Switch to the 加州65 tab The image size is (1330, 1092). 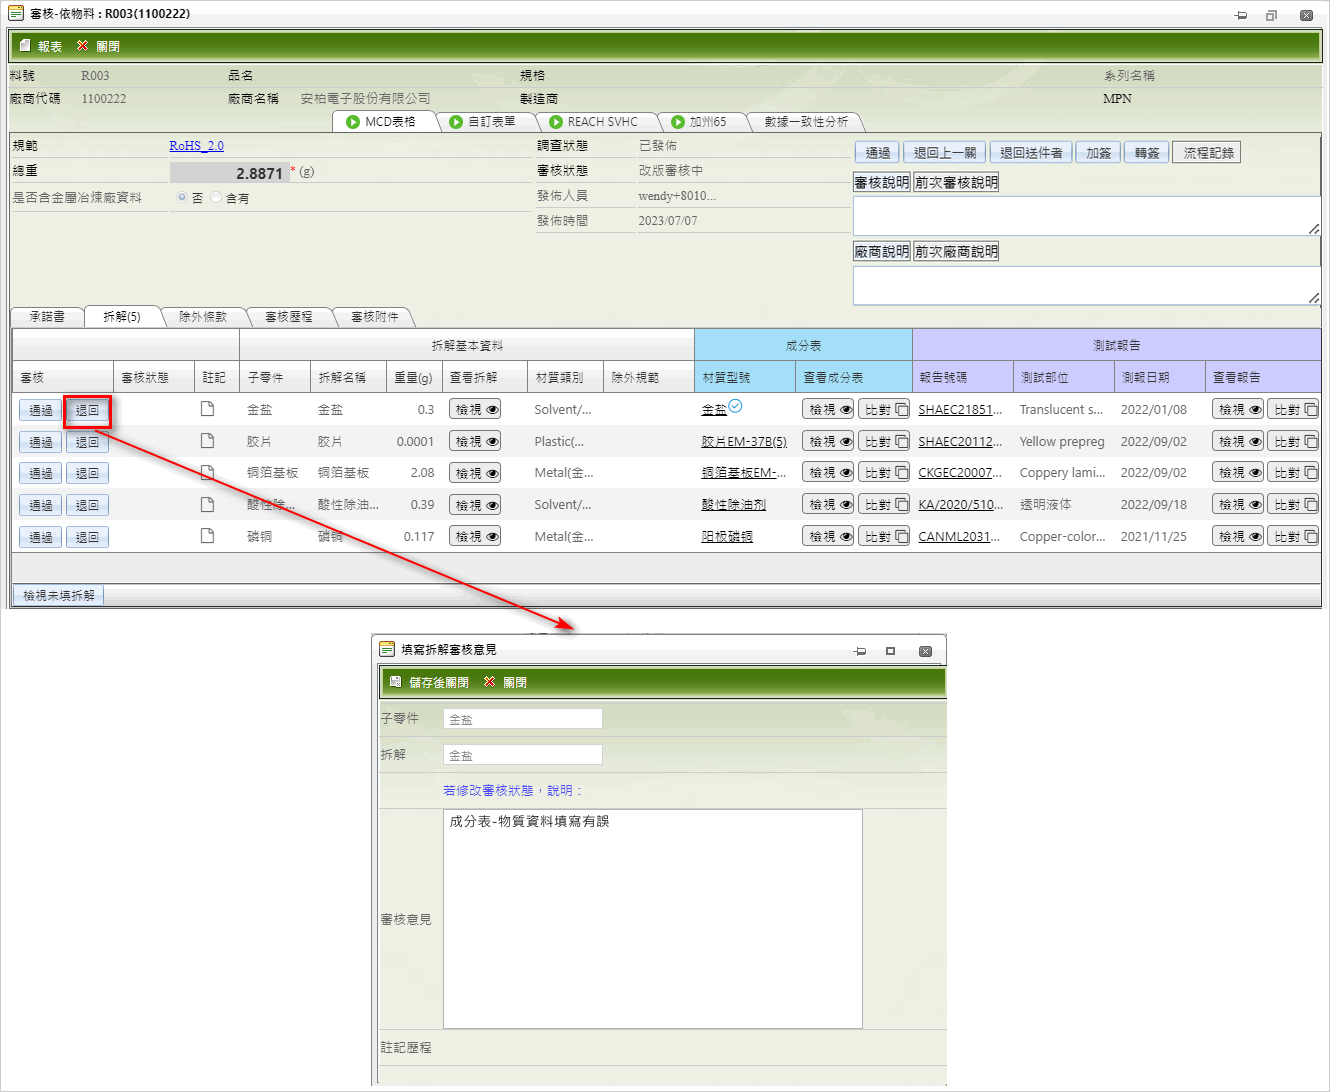[x=702, y=122]
